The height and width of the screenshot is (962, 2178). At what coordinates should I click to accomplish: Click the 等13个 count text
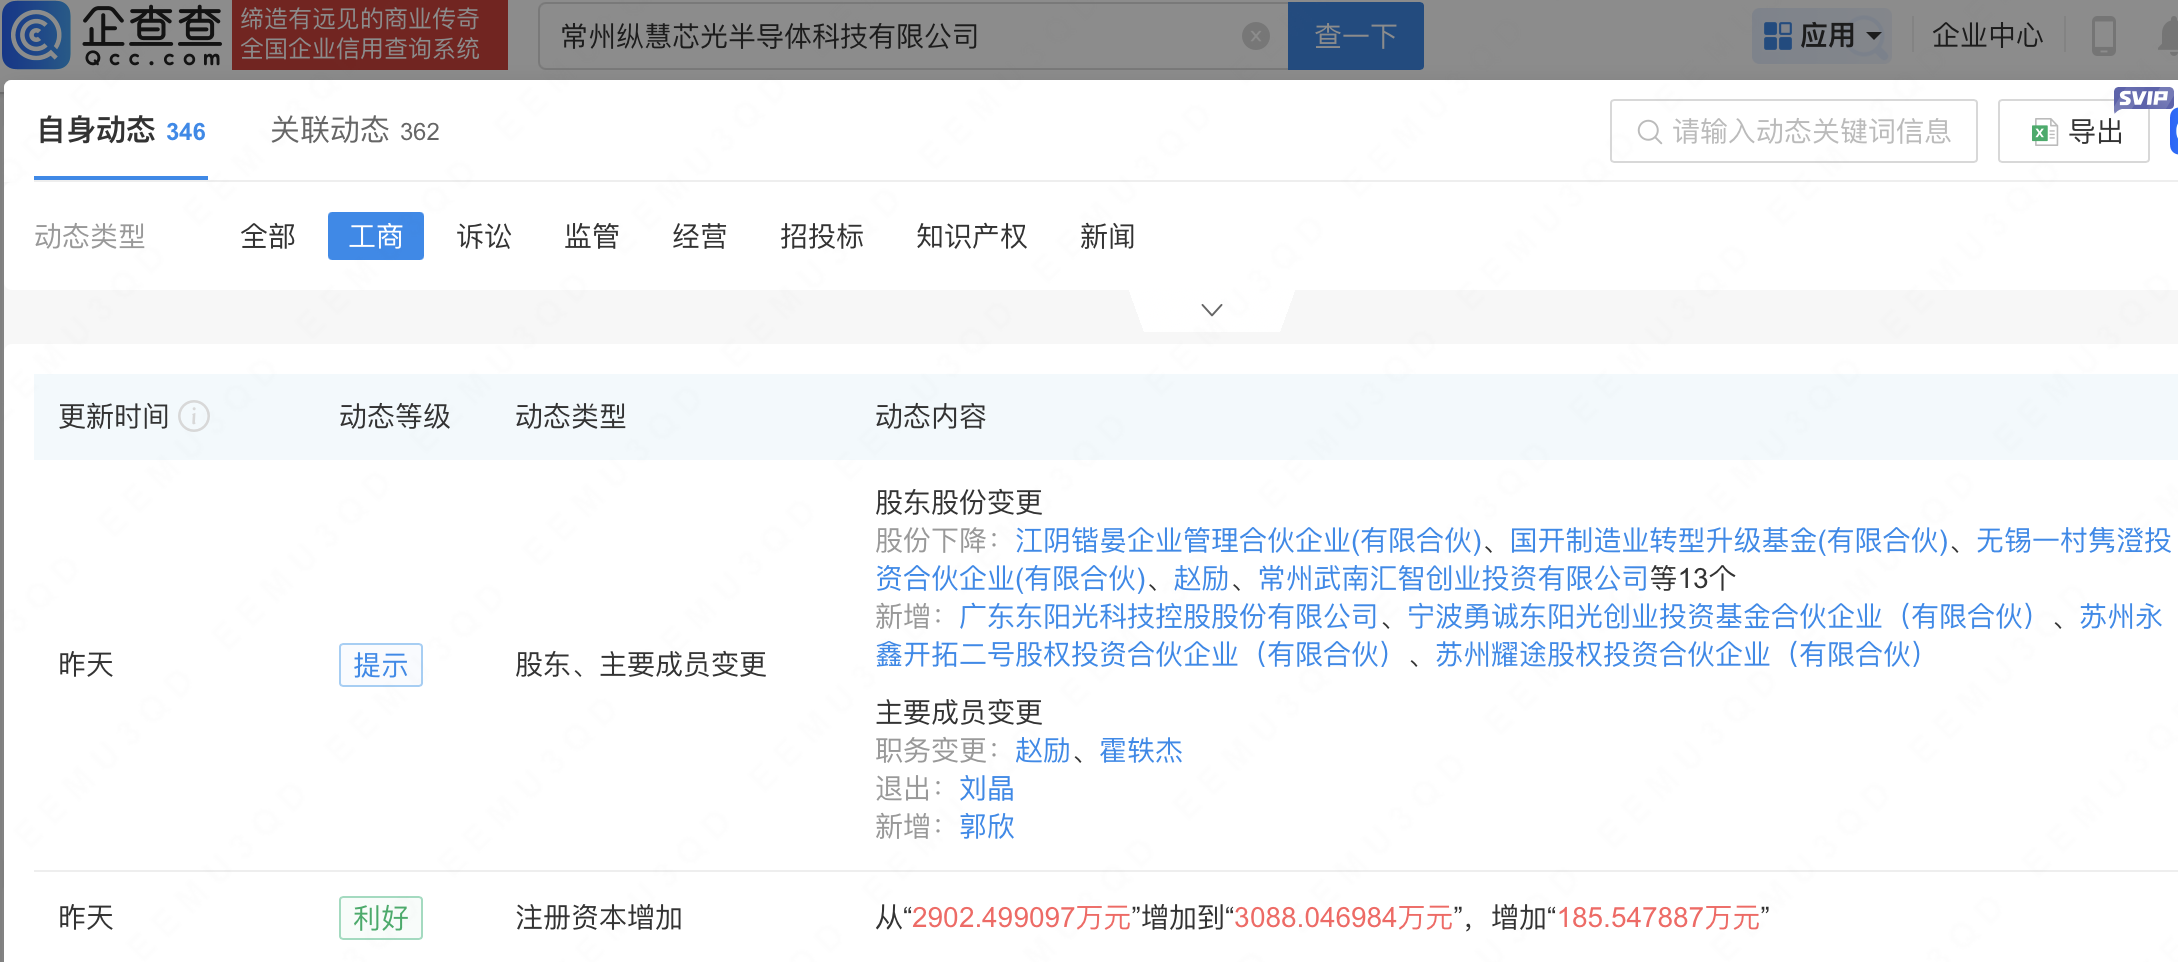1692,578
